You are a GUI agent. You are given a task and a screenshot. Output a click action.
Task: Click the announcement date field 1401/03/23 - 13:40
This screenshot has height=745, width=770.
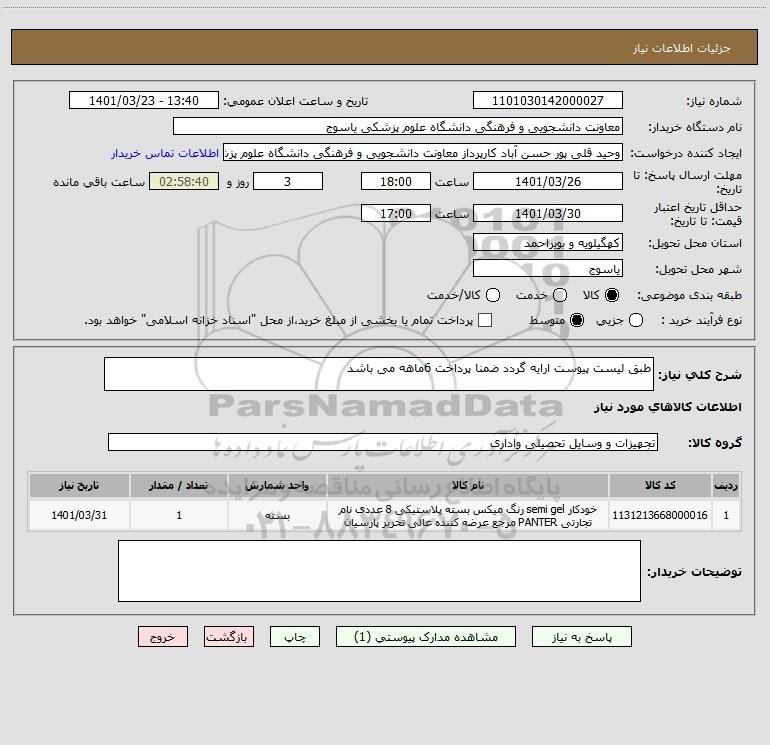pos(144,101)
